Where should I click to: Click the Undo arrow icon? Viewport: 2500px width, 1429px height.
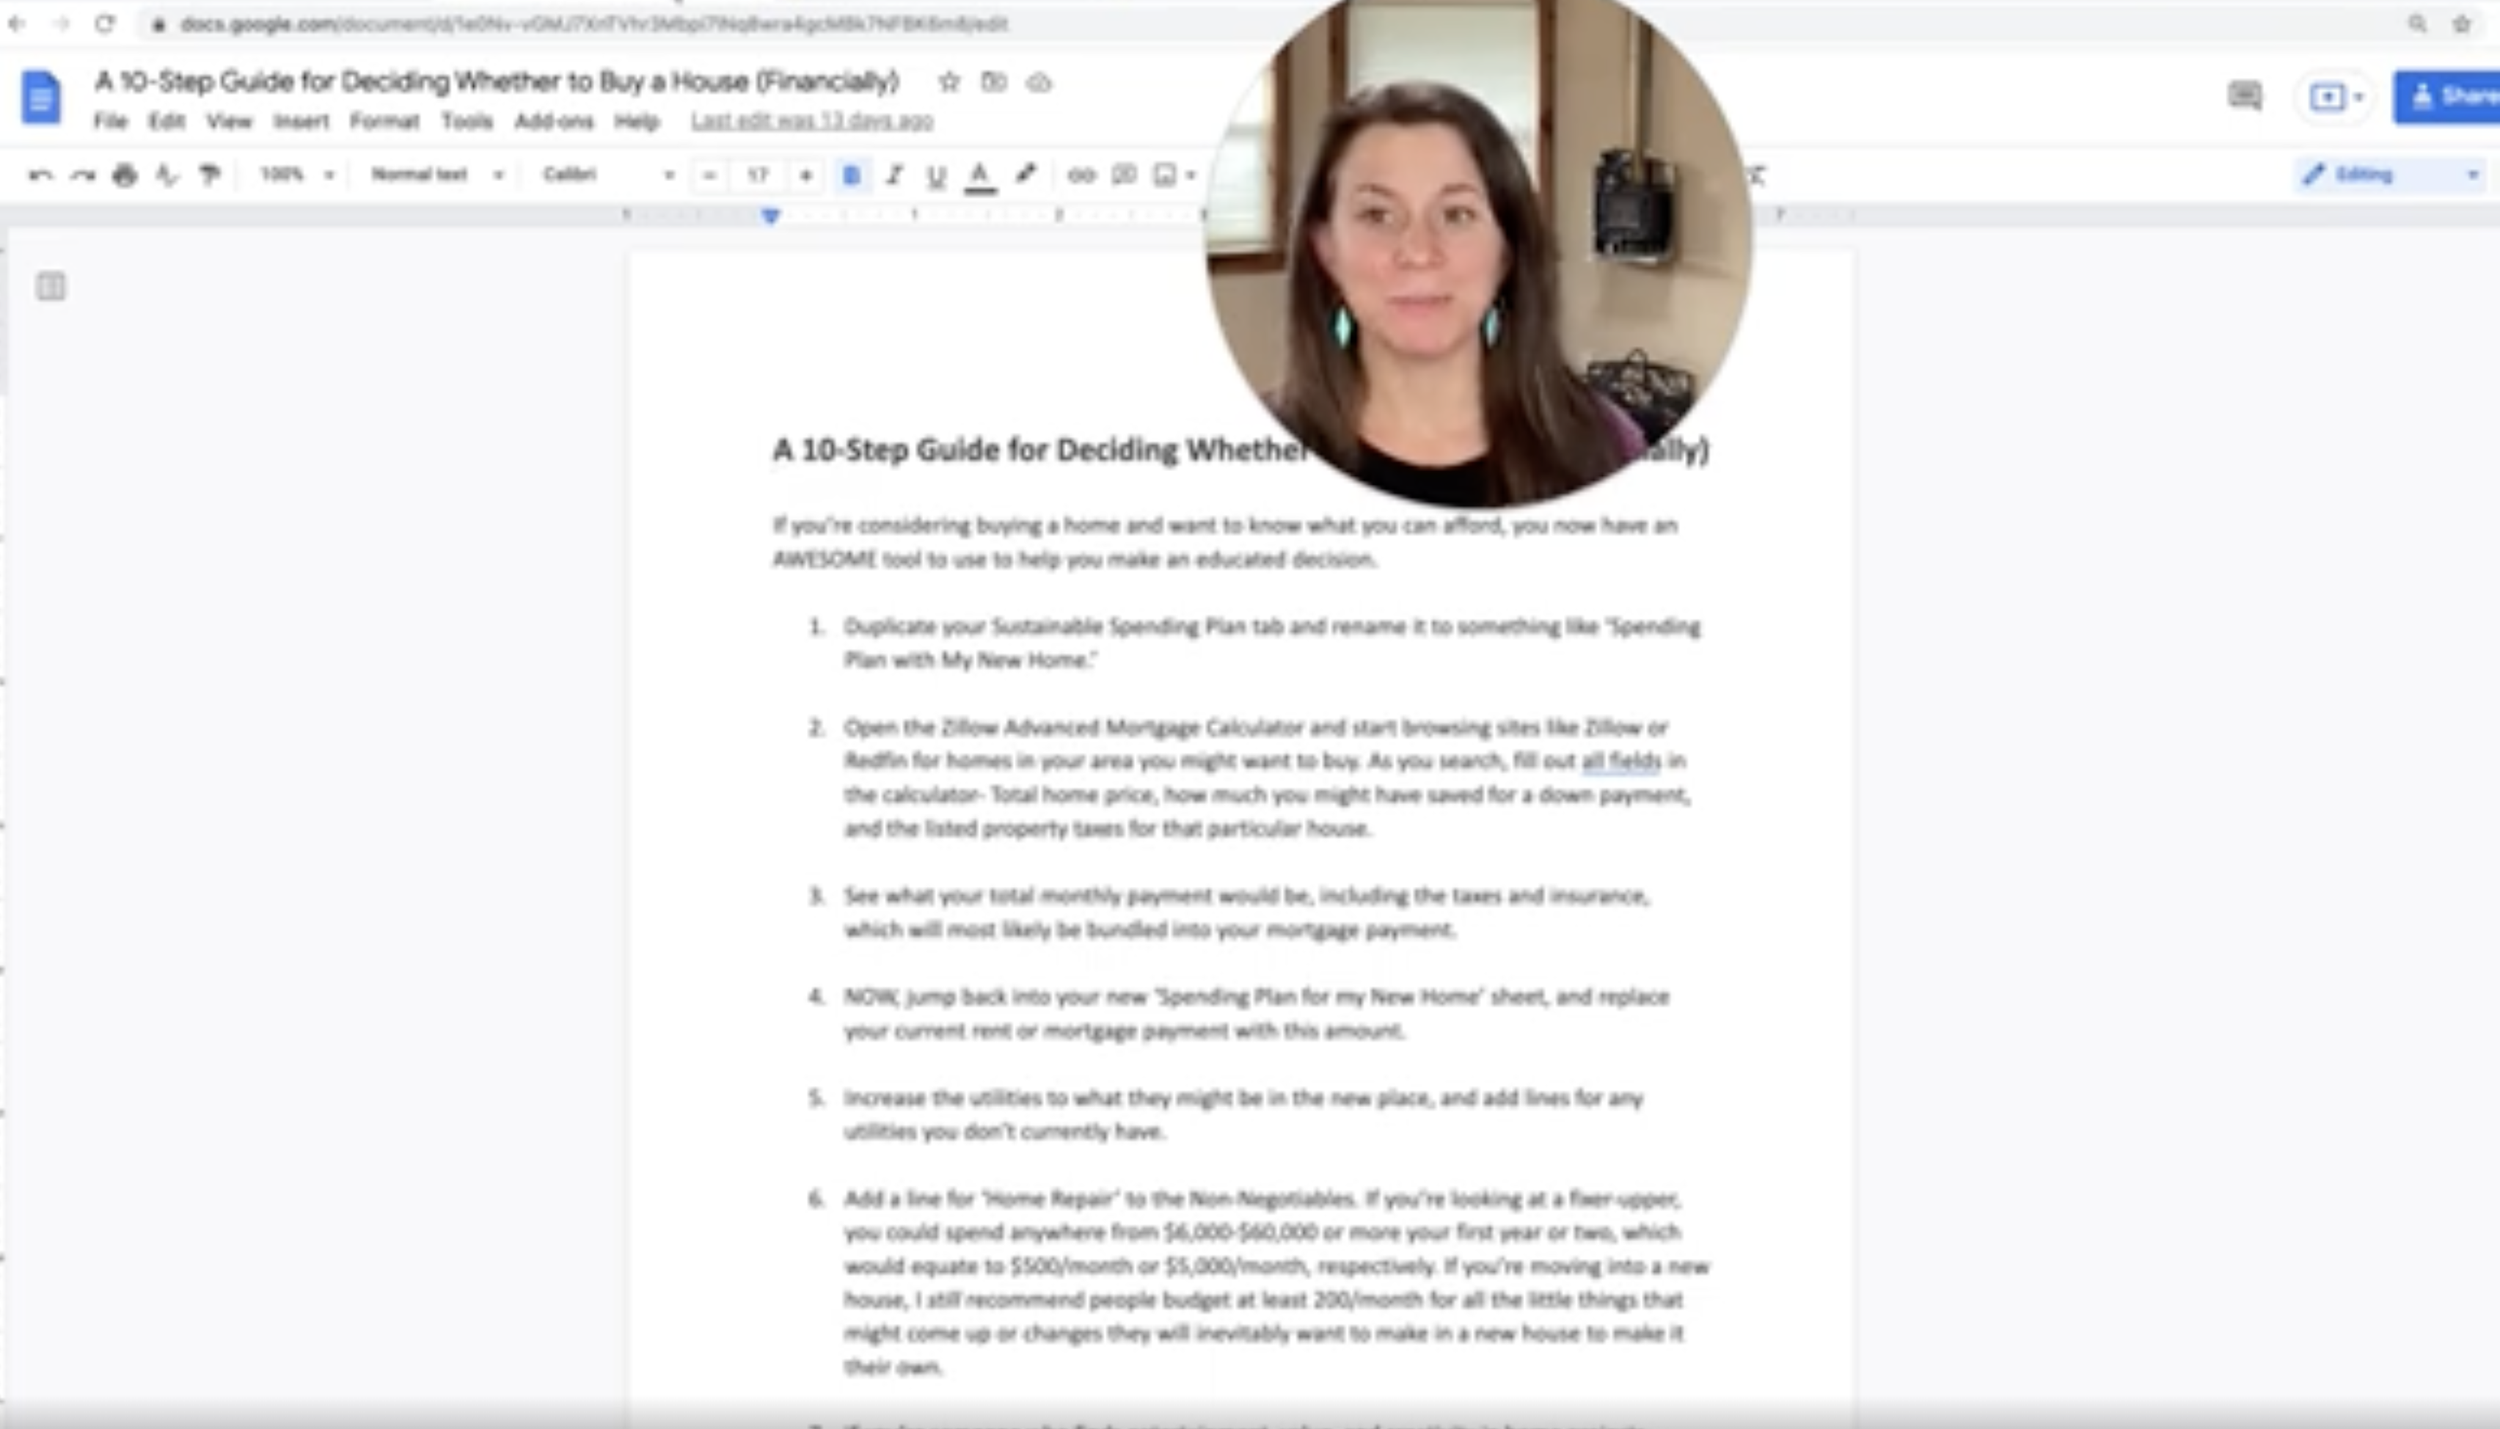(40, 176)
